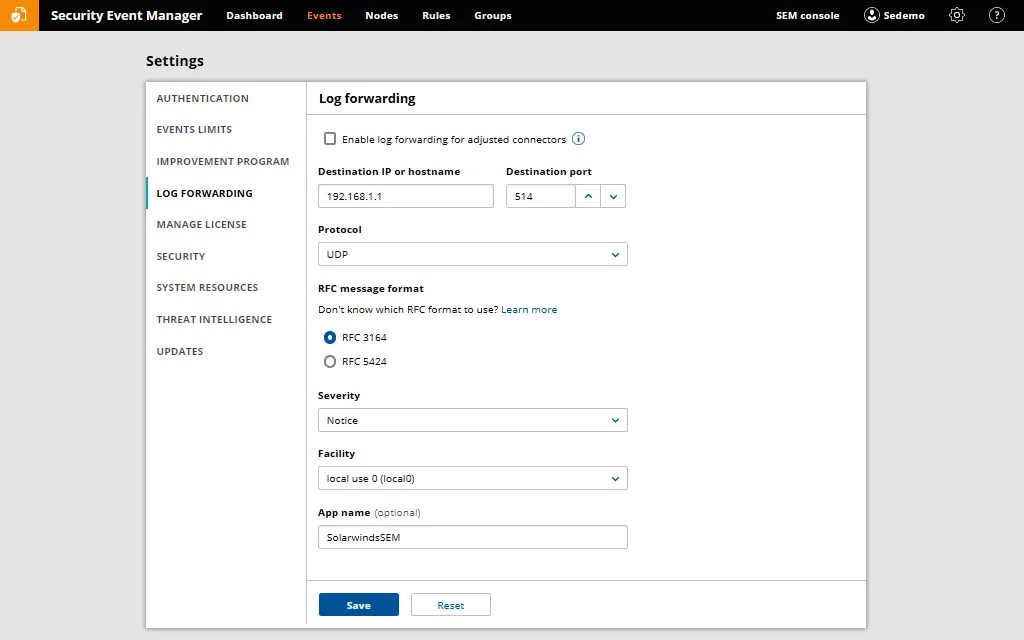Open the Severity dropdown
This screenshot has width=1024, height=640.
[472, 420]
